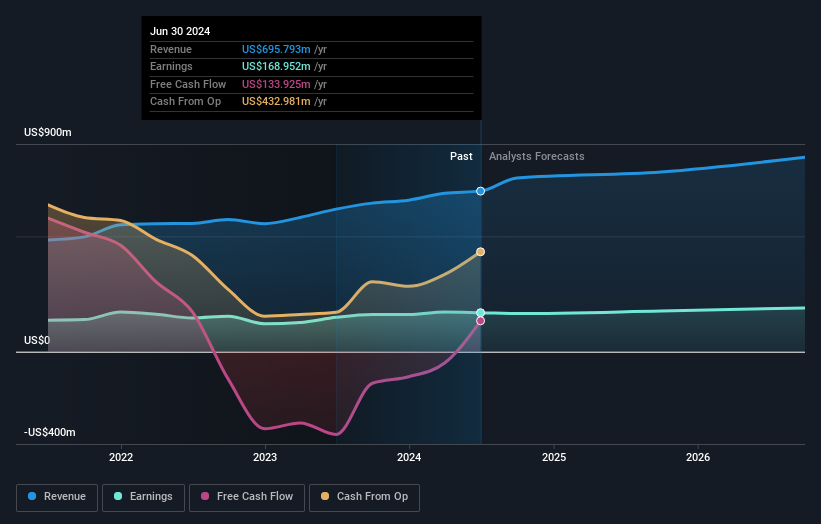Click the 2022 x-axis label
Image resolution: width=821 pixels, height=524 pixels.
[x=121, y=457]
